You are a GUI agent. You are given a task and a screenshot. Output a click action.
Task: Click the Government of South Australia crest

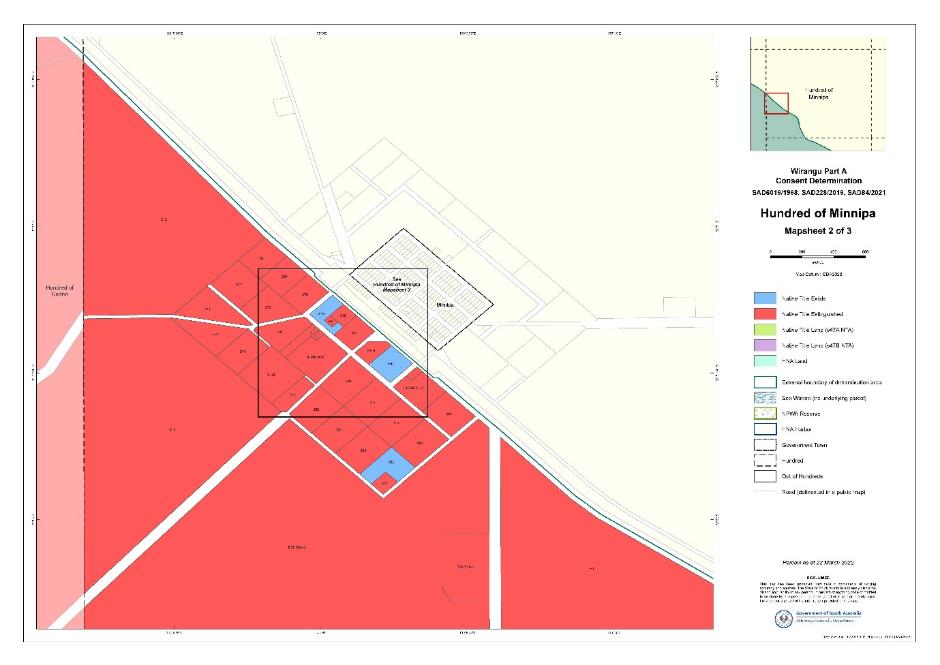[x=784, y=619]
